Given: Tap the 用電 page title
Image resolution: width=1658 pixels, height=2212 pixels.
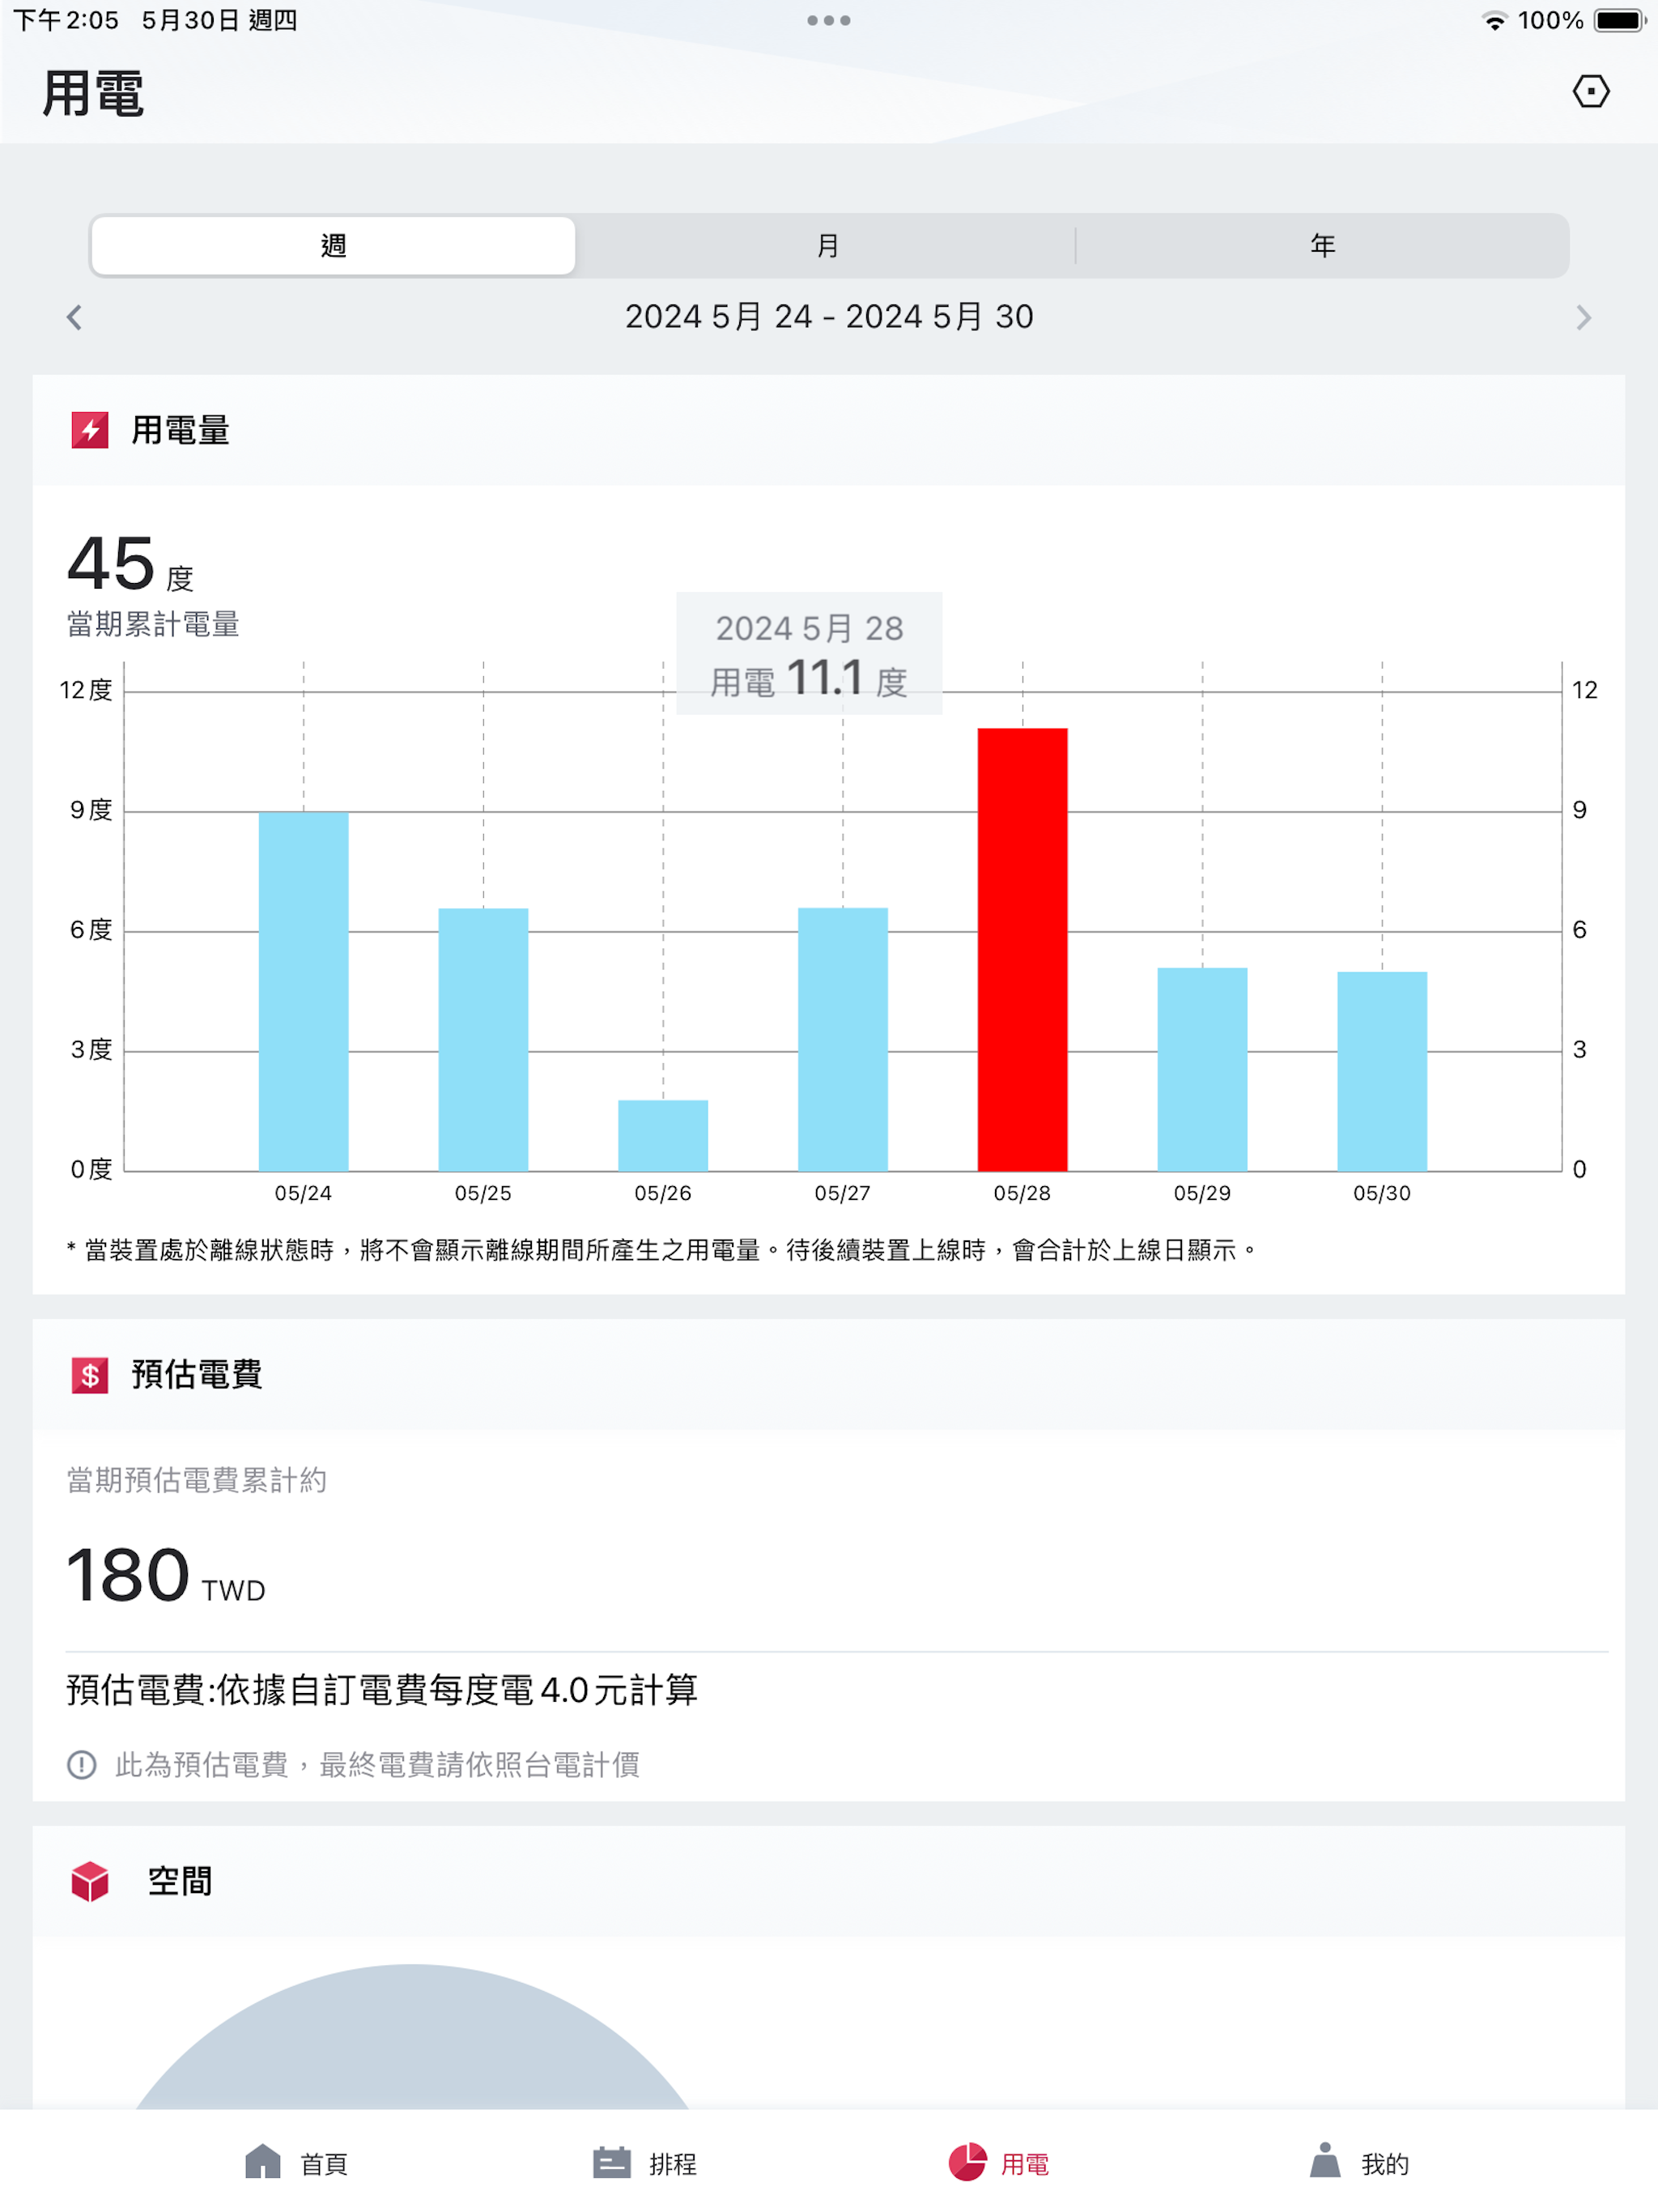Looking at the screenshot, I should [93, 94].
